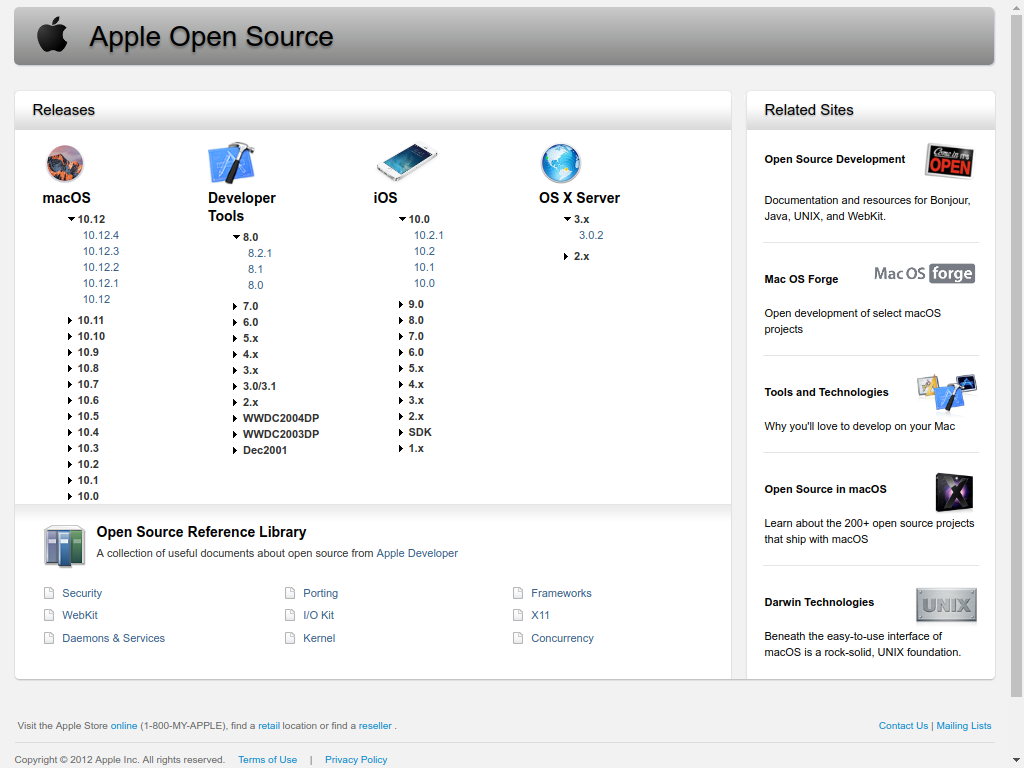Click the document icon beside Porting

pyautogui.click(x=290, y=593)
